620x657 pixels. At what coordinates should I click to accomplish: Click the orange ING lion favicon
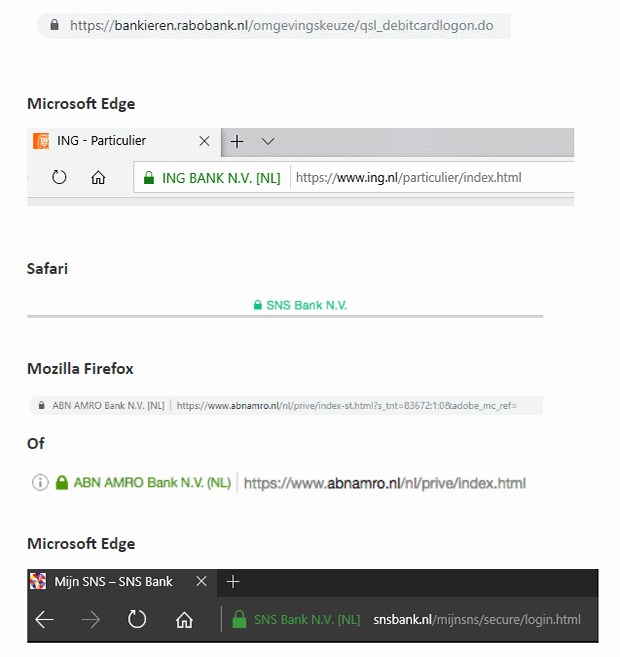click(41, 141)
